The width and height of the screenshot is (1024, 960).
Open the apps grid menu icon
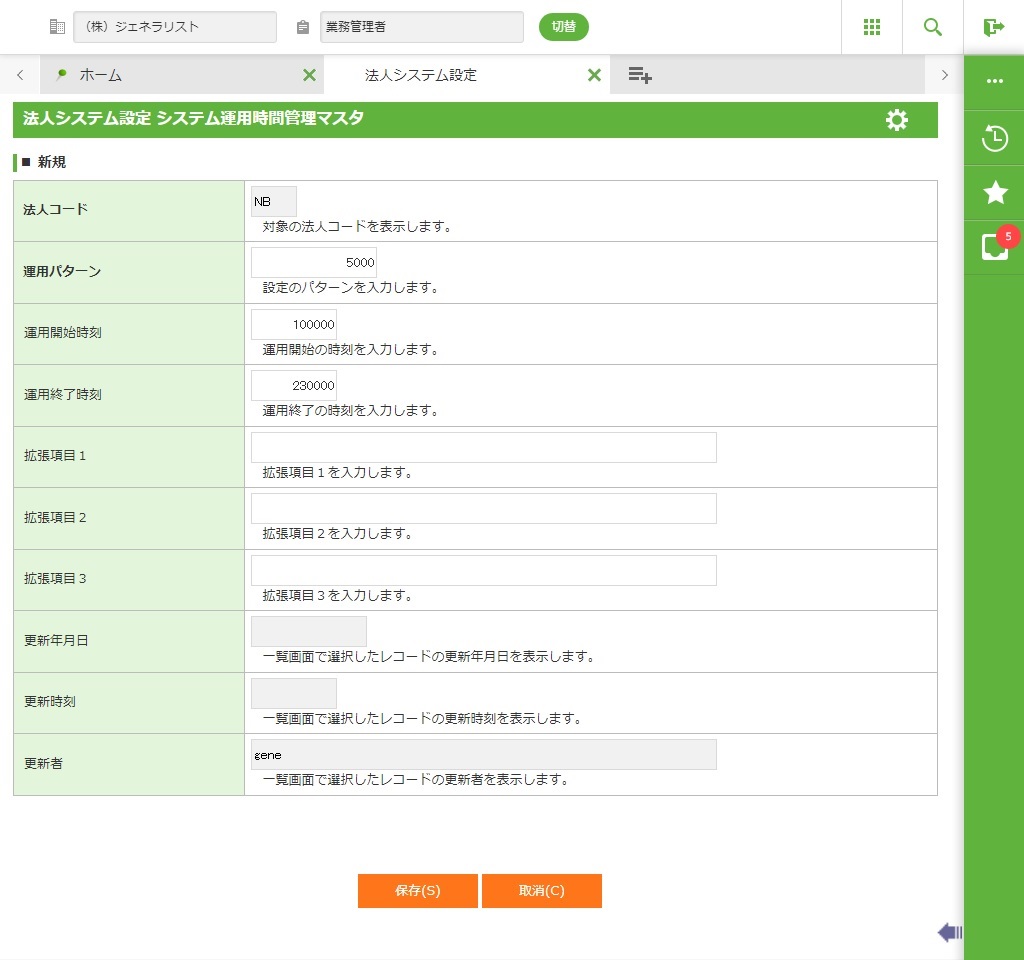[x=871, y=27]
